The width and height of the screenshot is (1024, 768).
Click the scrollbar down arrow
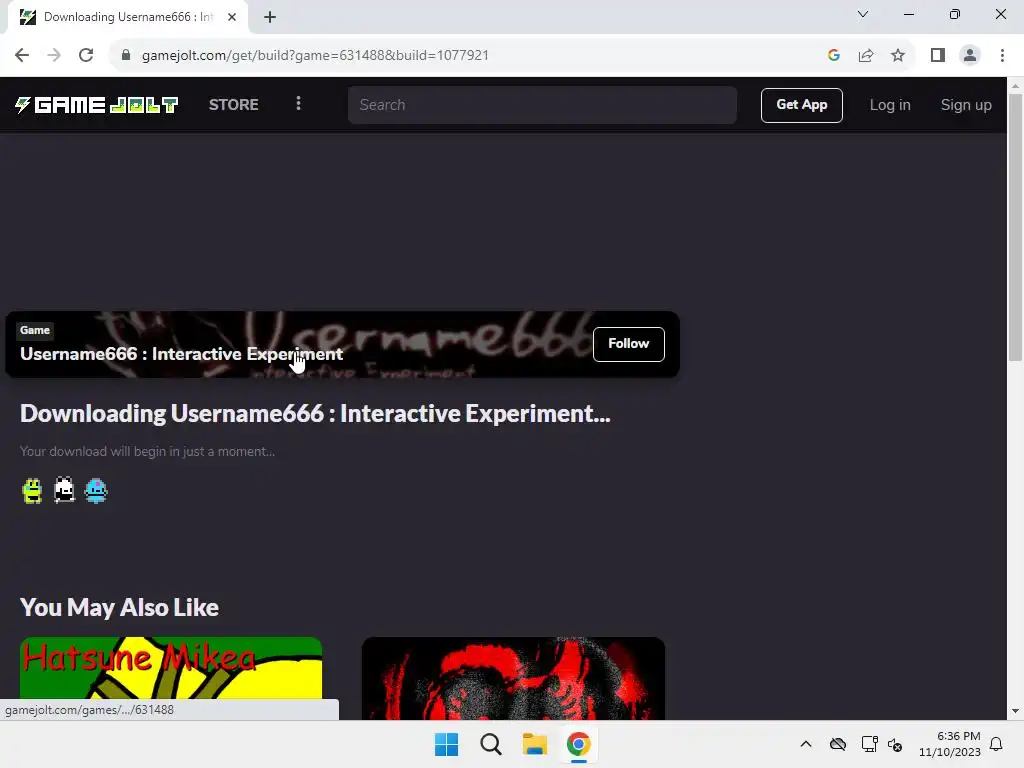[x=1015, y=712]
